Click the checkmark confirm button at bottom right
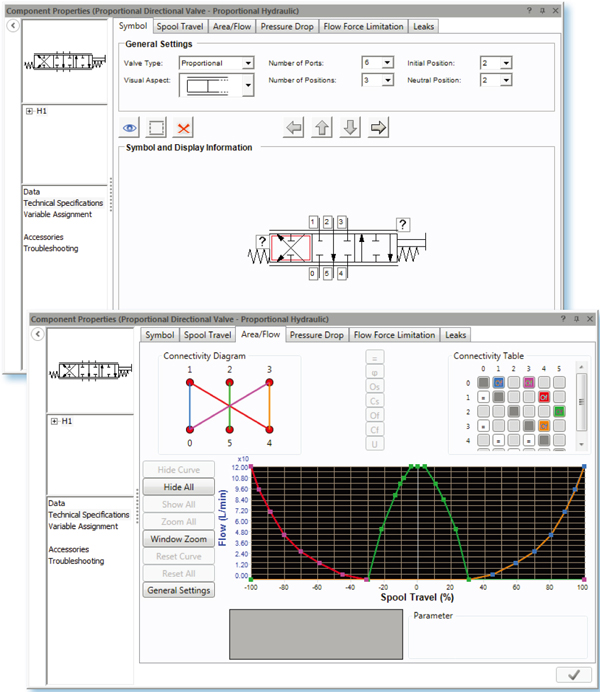 coord(574,674)
